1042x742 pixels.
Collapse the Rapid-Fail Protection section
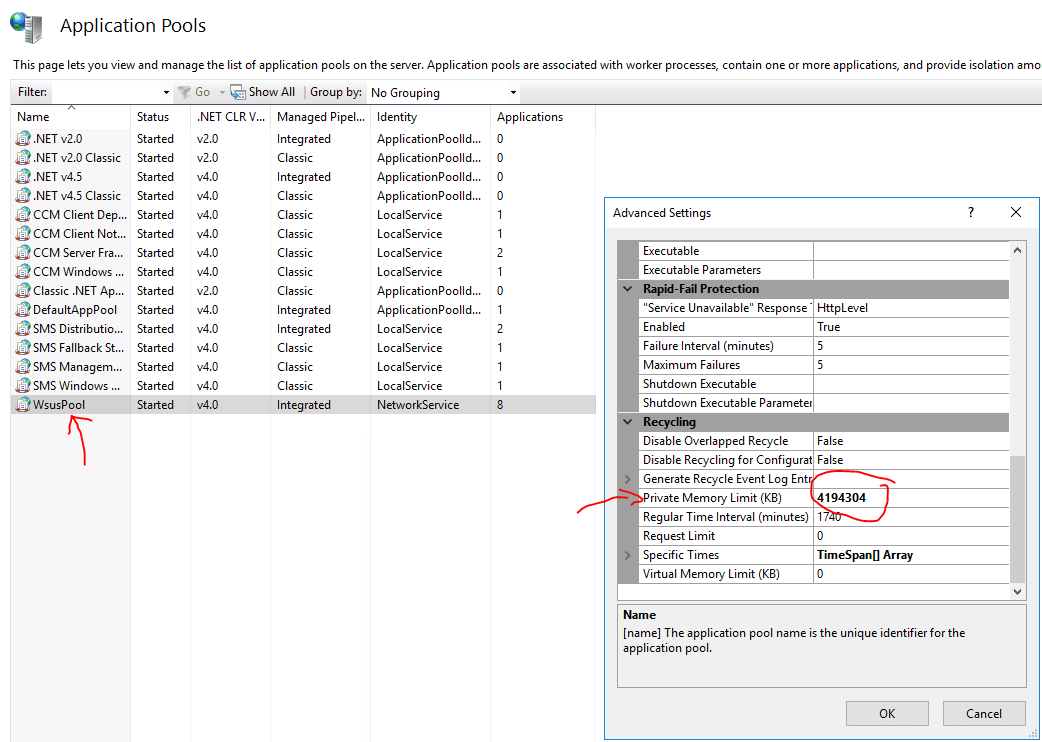628,289
